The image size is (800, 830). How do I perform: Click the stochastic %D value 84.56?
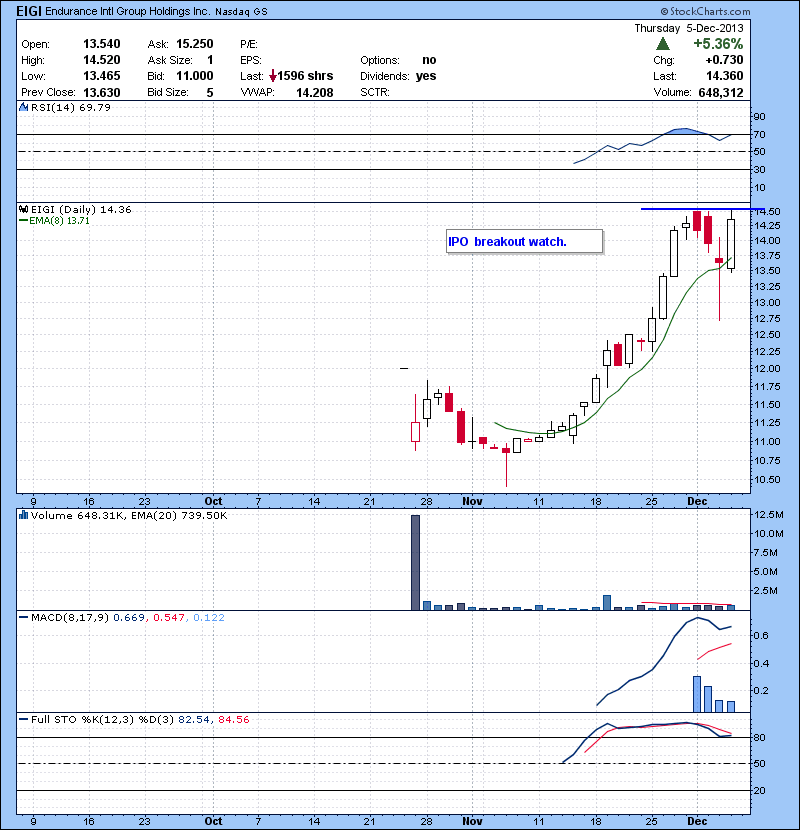pos(233,720)
